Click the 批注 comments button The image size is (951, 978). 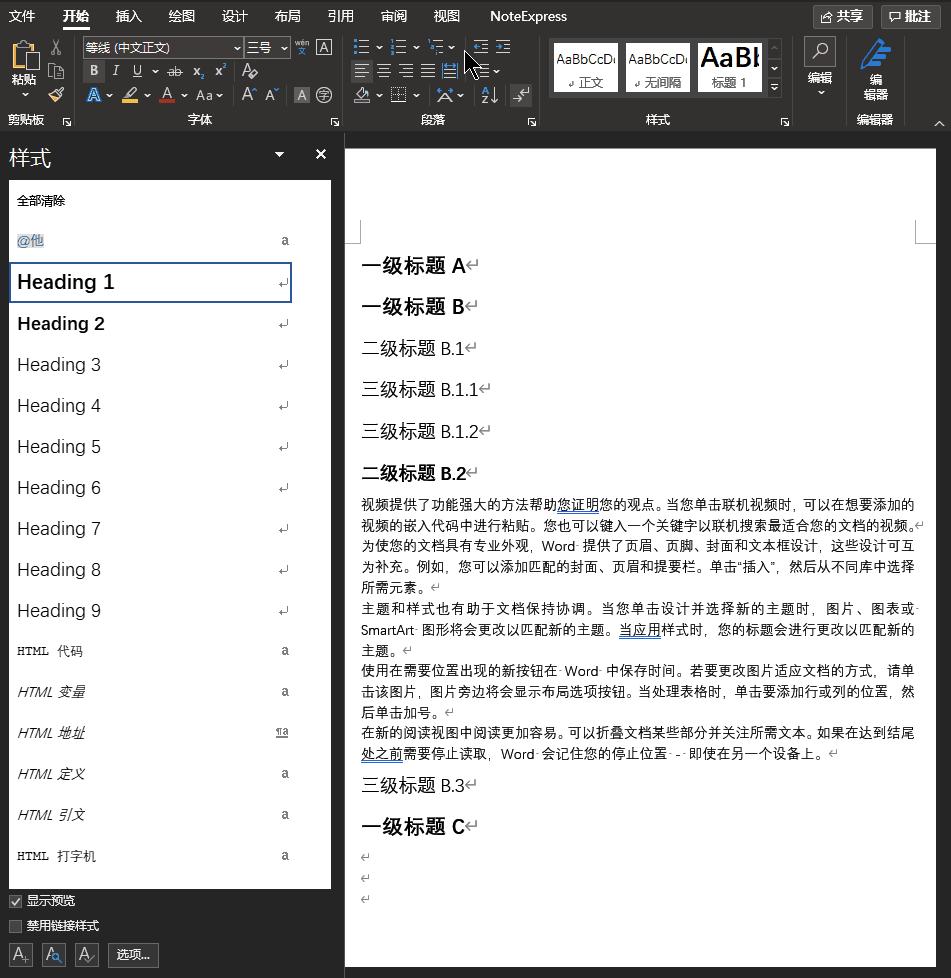point(910,16)
